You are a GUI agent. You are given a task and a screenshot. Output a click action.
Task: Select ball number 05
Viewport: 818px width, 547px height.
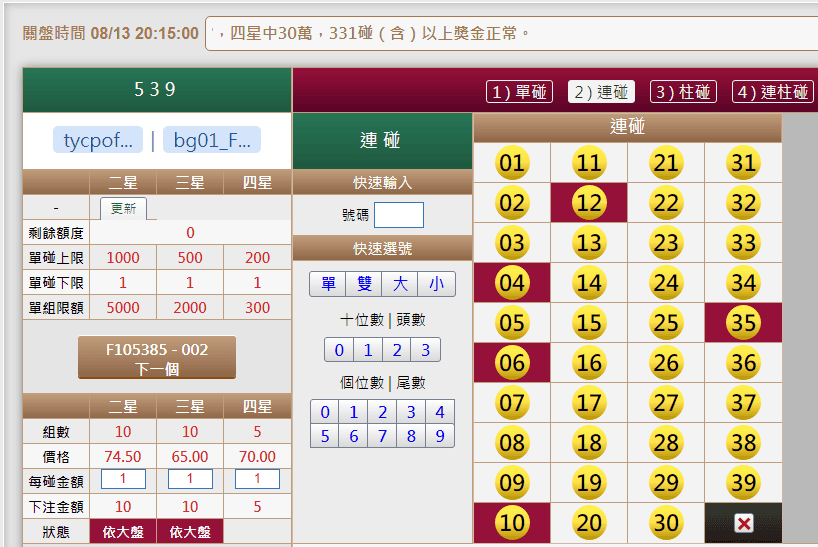tap(512, 323)
